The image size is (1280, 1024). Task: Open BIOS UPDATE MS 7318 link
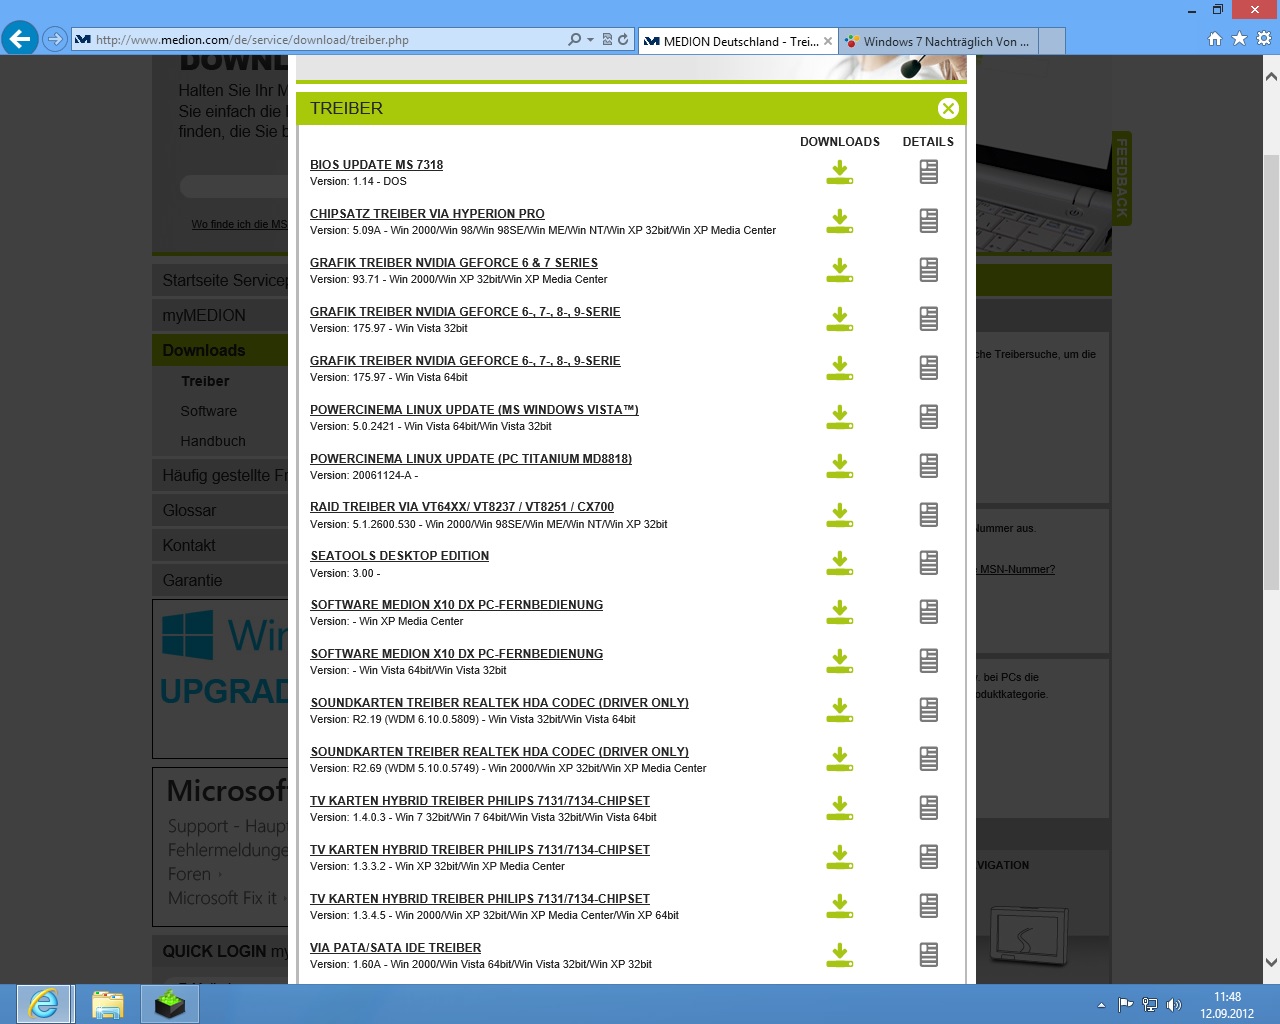point(376,165)
